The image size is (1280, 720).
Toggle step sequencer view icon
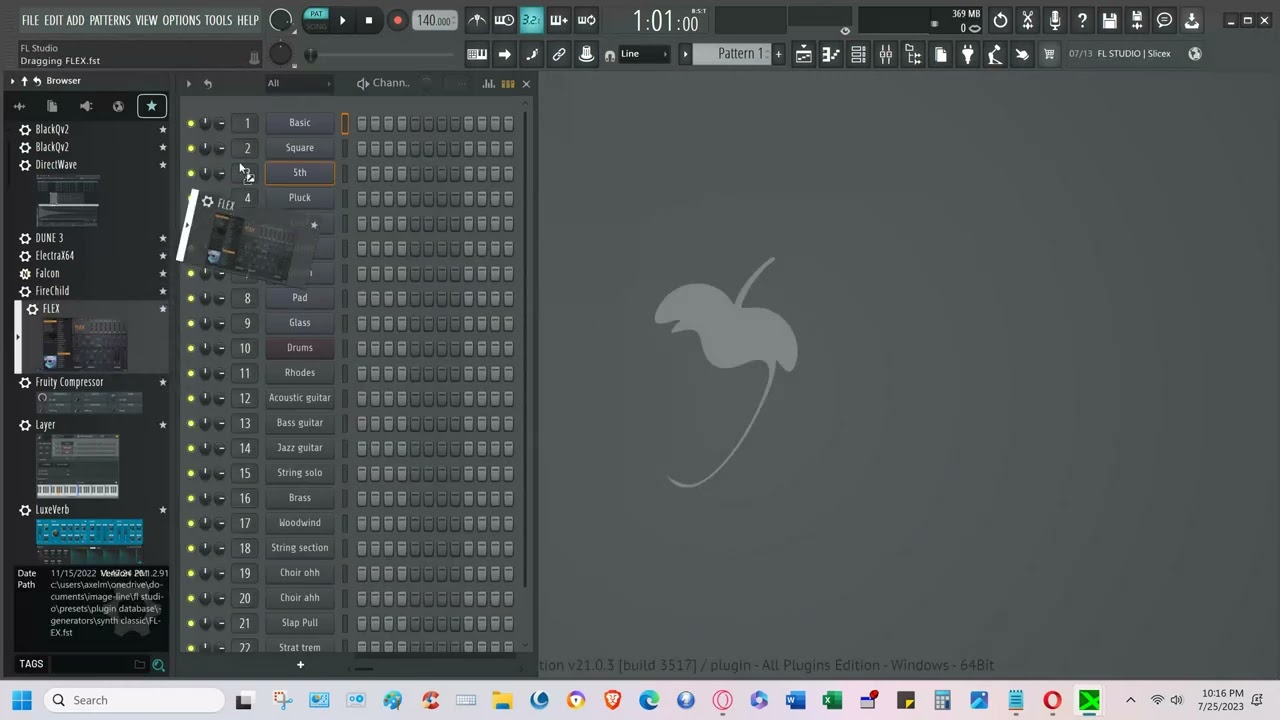(507, 83)
